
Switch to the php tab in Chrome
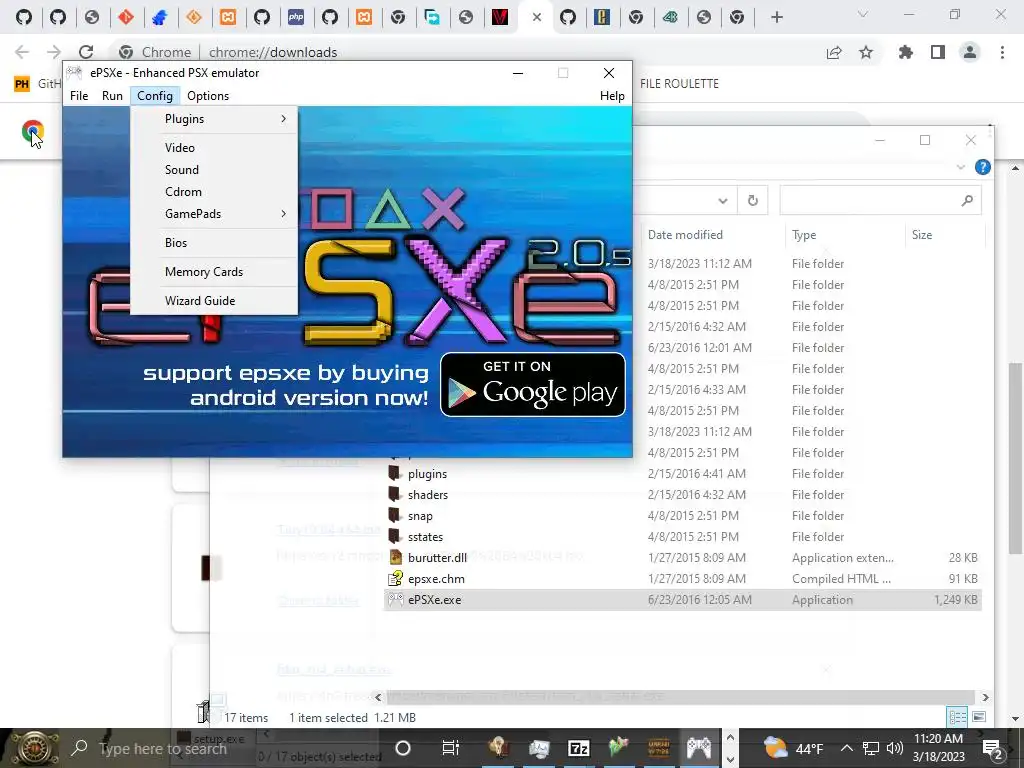tap(296, 17)
